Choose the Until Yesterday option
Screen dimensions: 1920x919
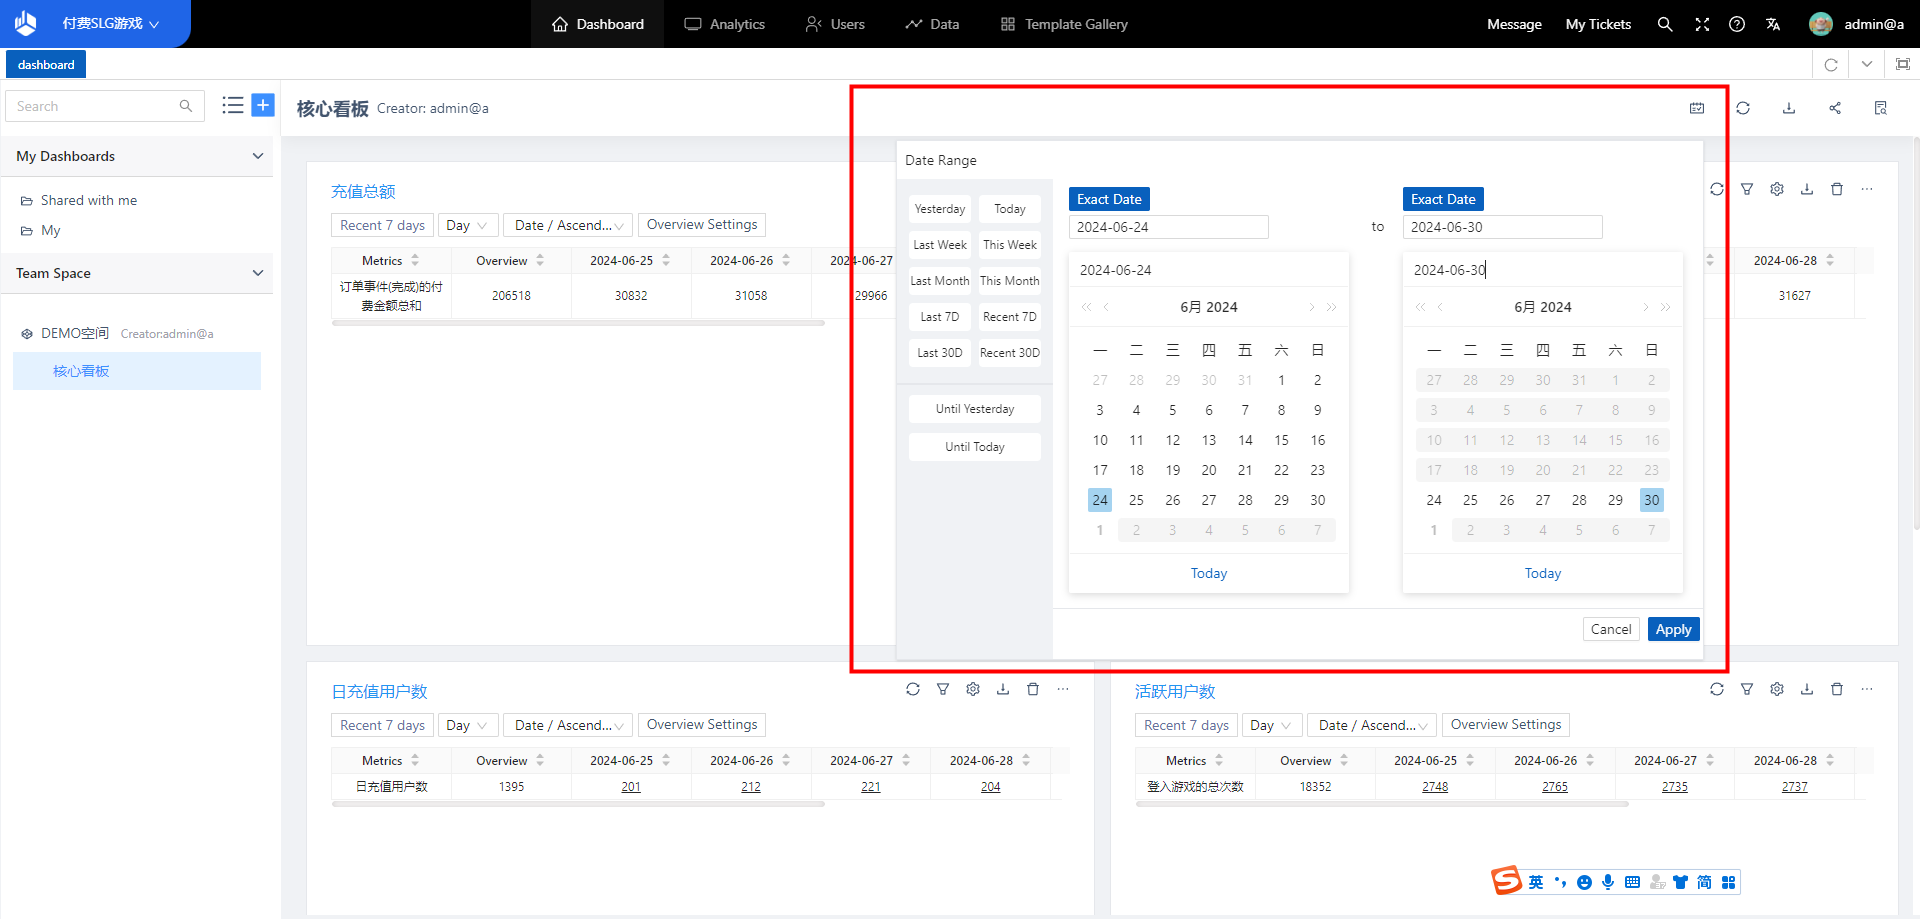click(x=974, y=409)
